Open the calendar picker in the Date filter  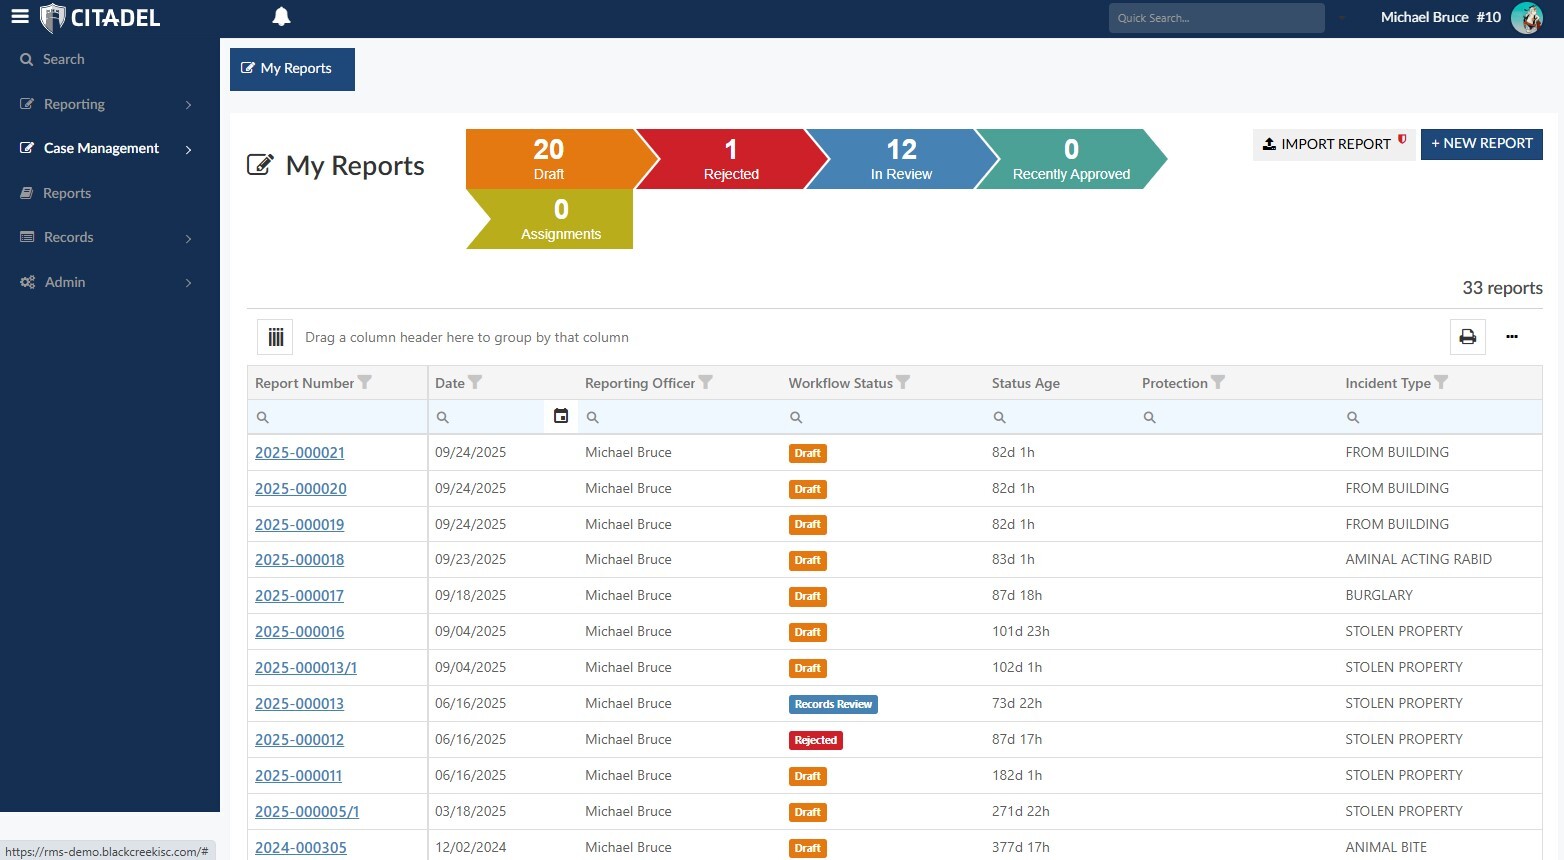(x=560, y=416)
